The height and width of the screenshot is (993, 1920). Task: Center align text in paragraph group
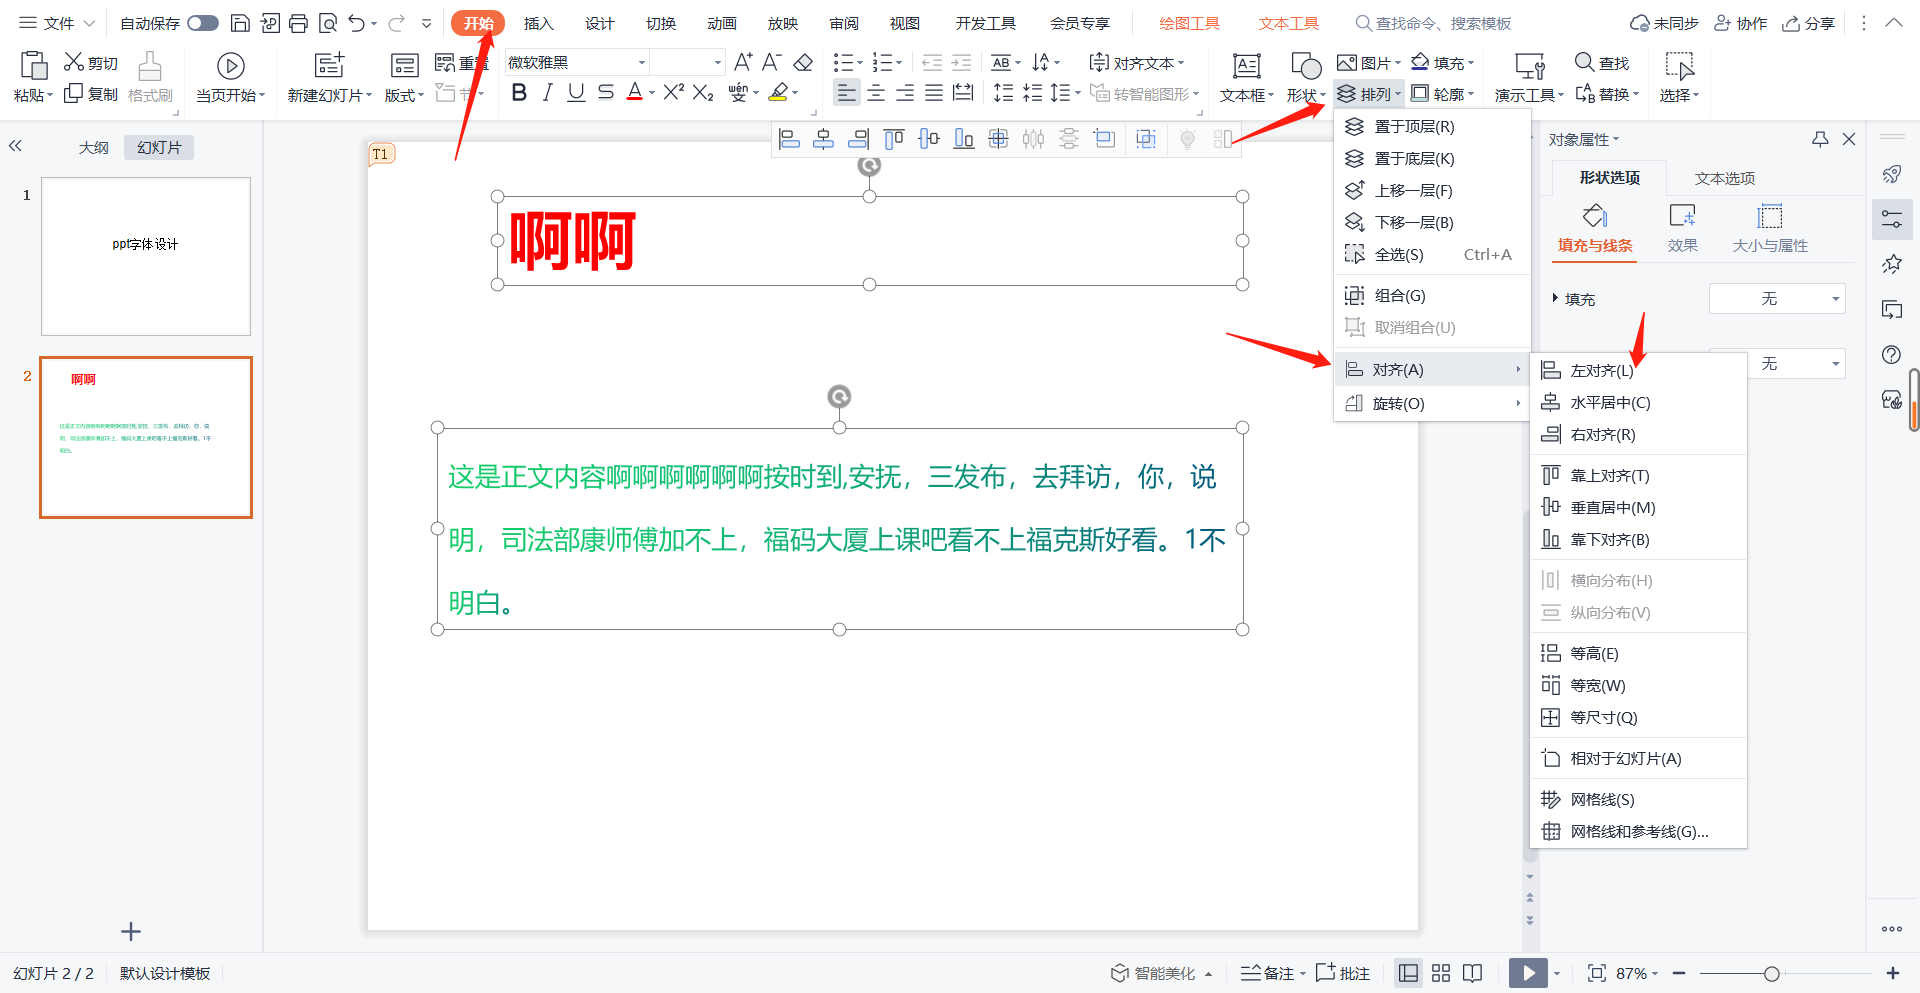coord(876,93)
